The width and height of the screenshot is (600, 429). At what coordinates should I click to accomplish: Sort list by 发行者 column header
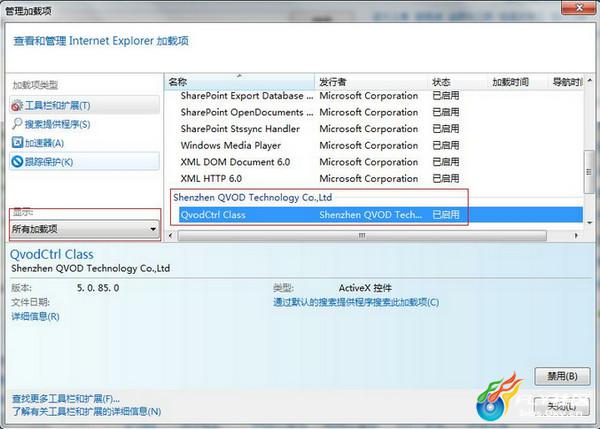pos(370,82)
